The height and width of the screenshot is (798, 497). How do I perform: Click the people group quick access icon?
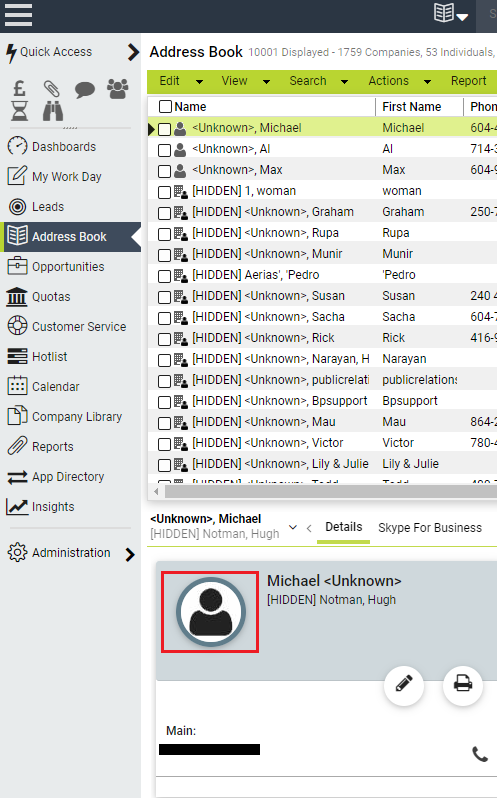click(x=118, y=89)
